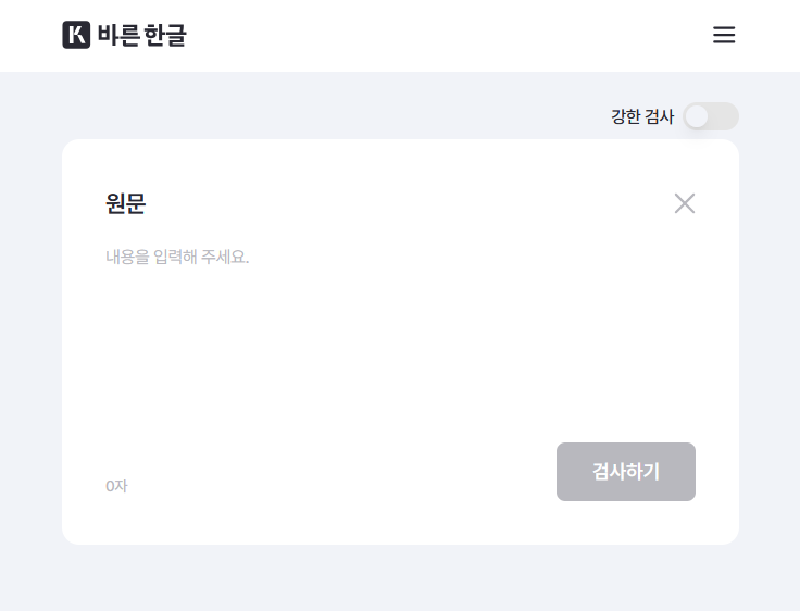Click the 바른 한글 header title
Image resolution: width=800 pixels, height=611 pixels.
point(140,35)
